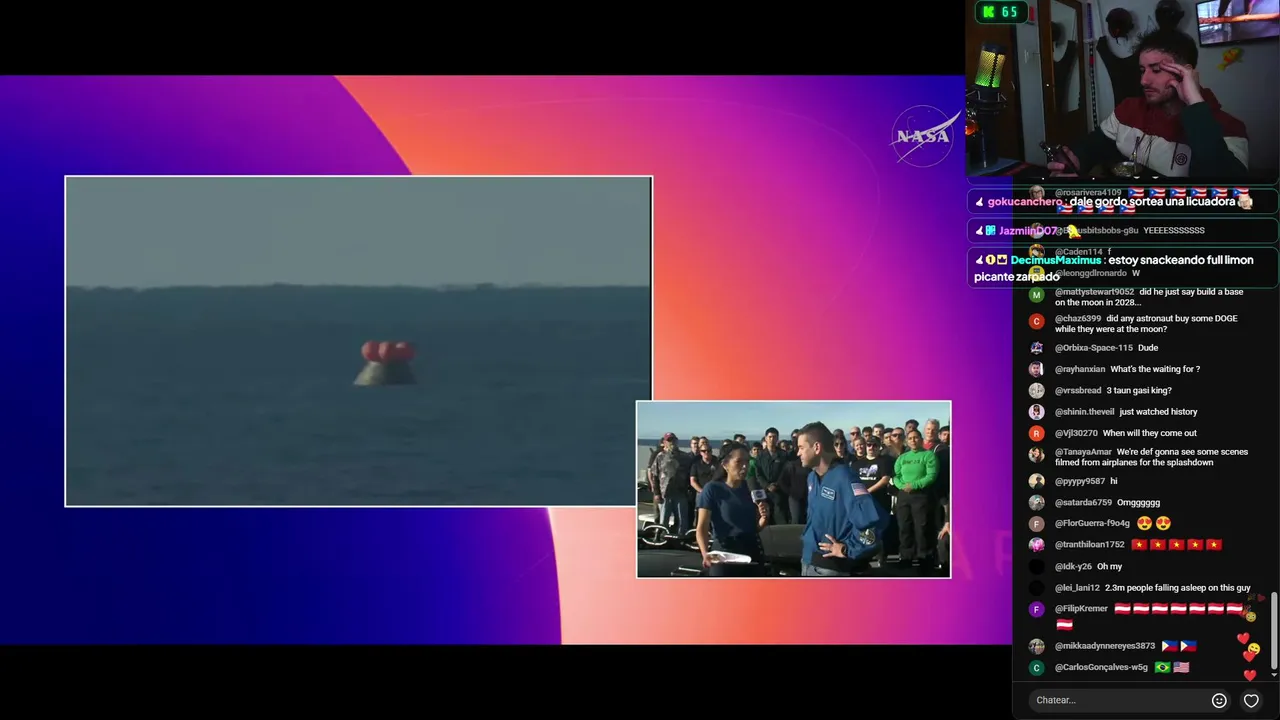This screenshot has width=1280, height=720.
Task: Open pyypy9587's profile avatar
Action: coord(1037,481)
